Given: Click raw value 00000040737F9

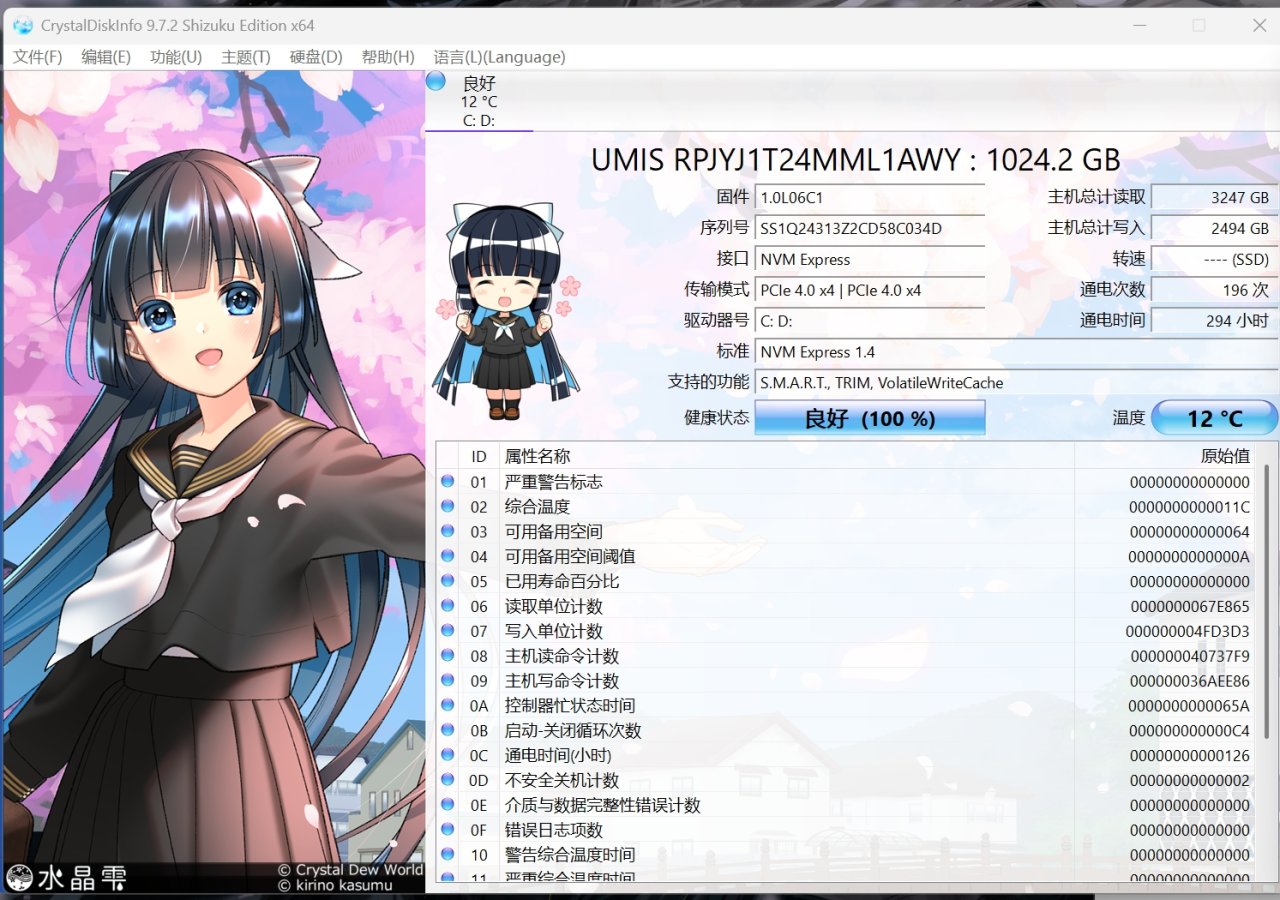Looking at the screenshot, I should 1190,656.
